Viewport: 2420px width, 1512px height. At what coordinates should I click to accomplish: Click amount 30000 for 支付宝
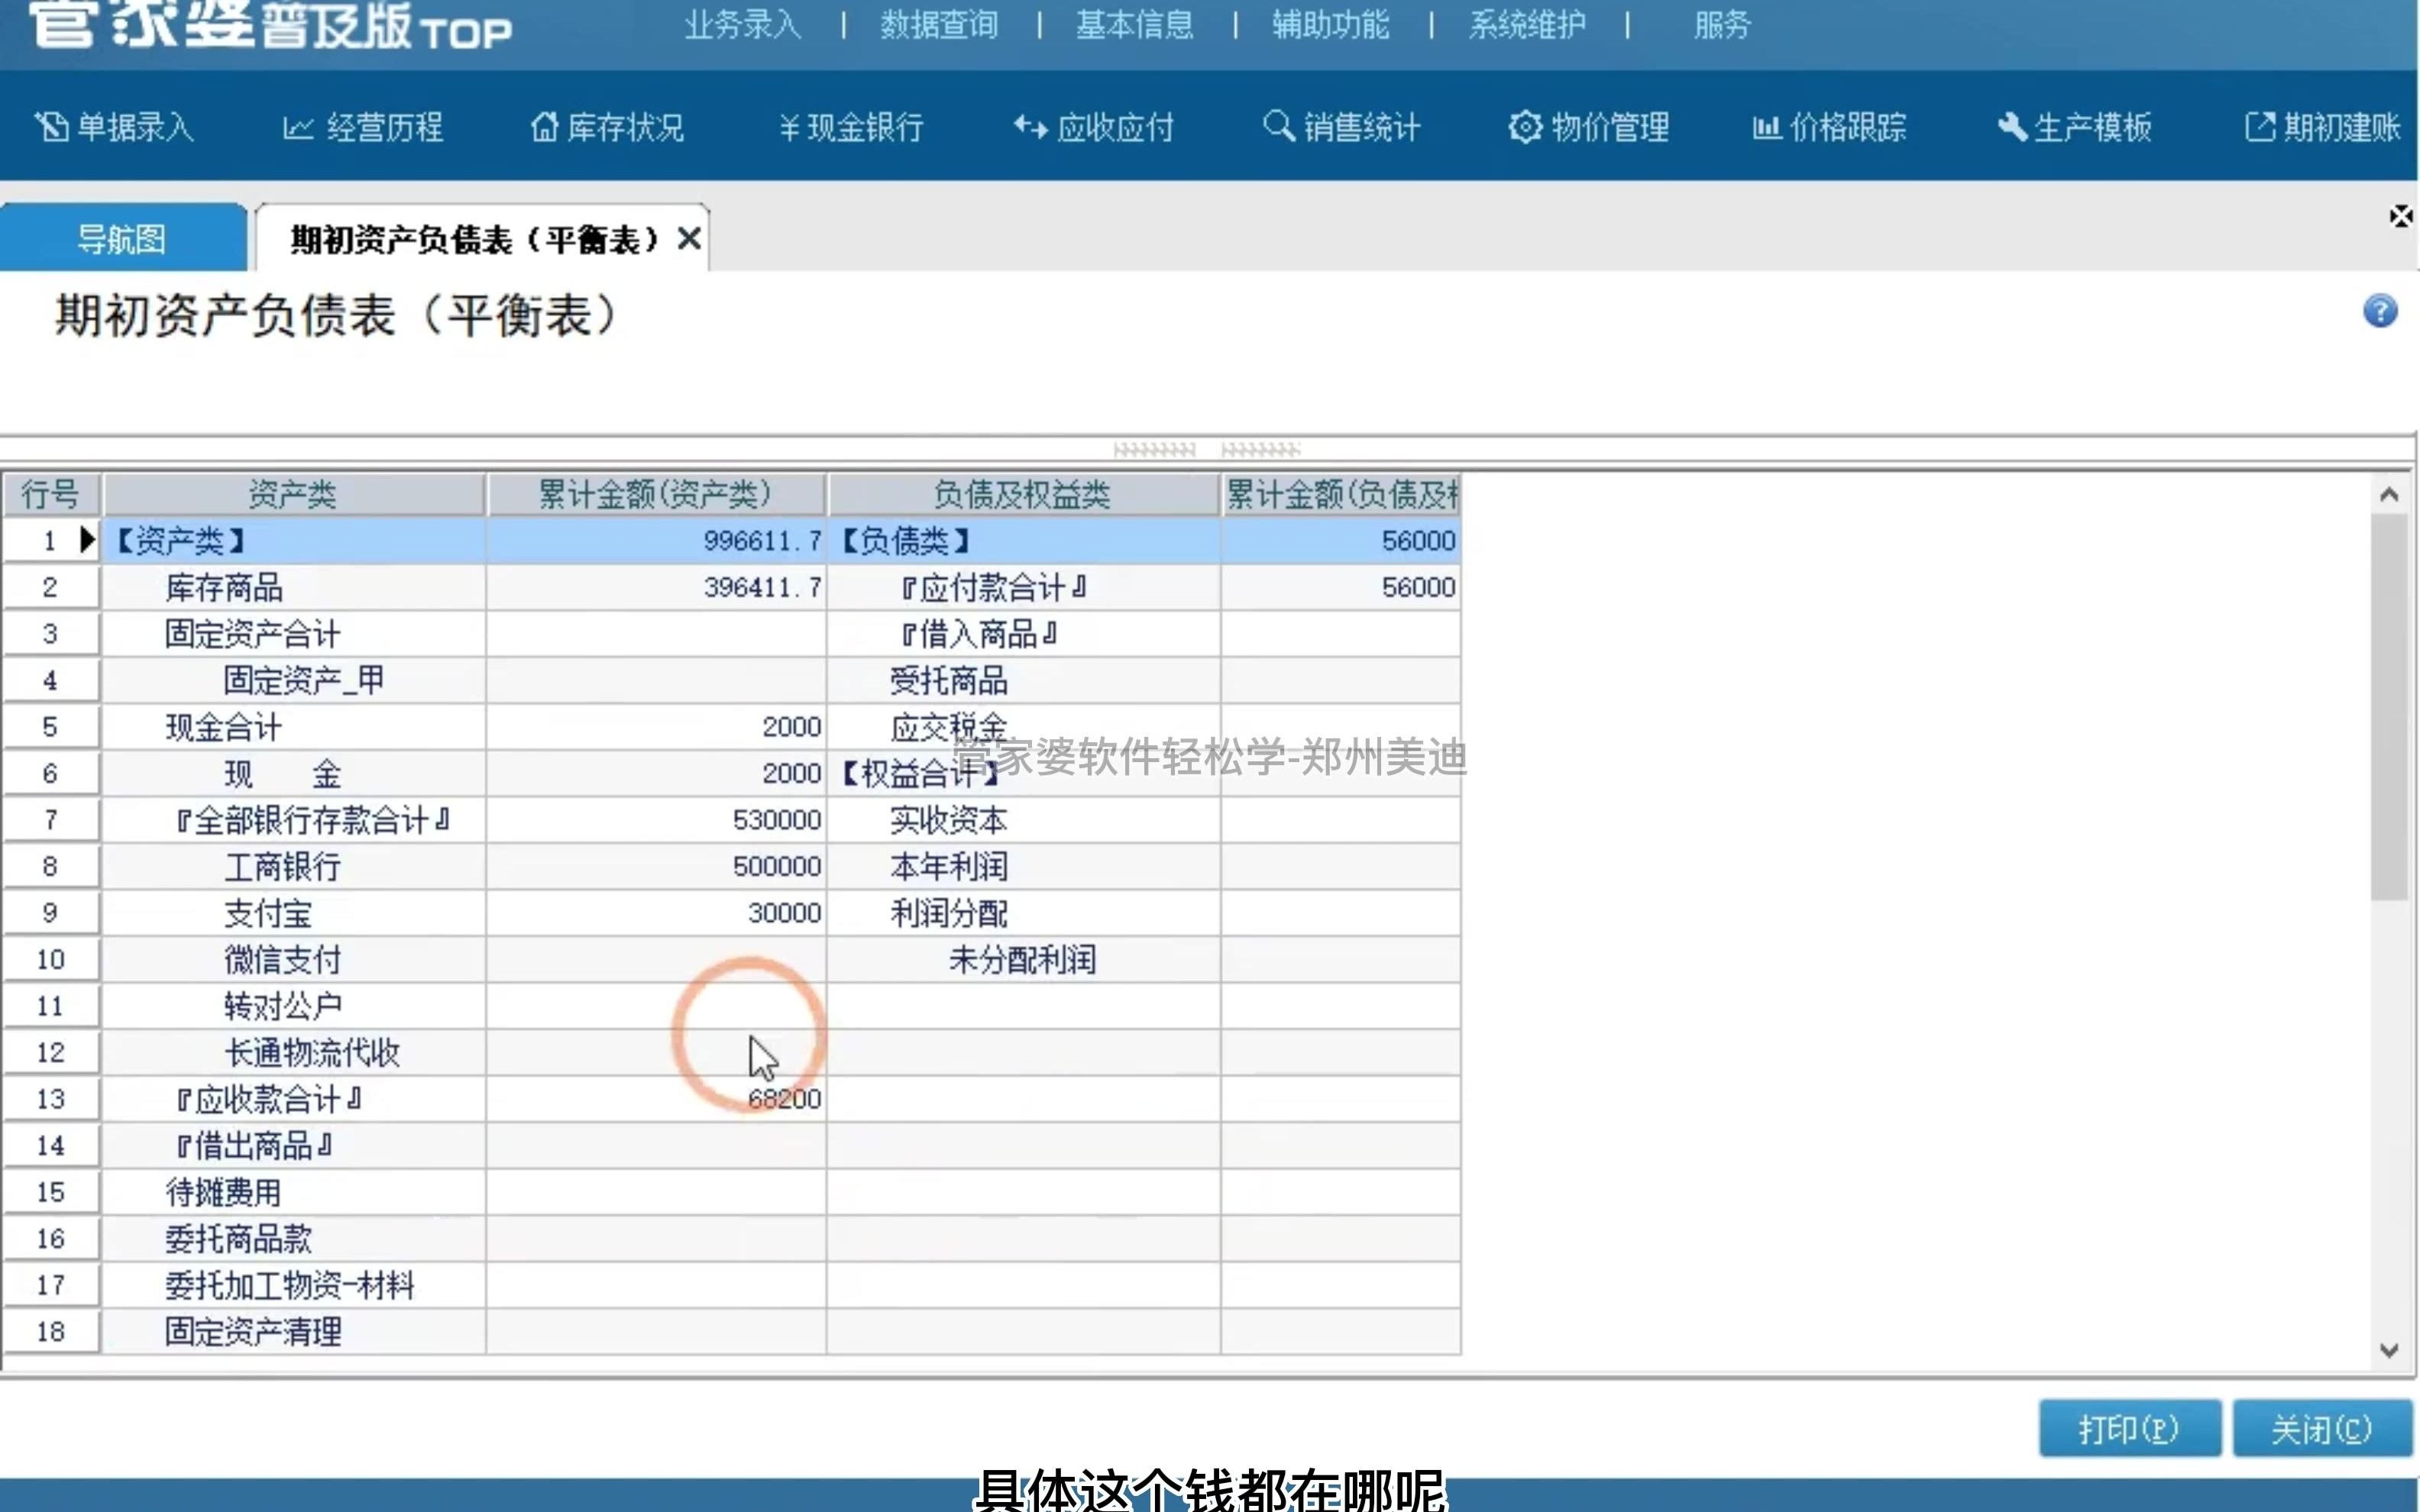point(656,913)
